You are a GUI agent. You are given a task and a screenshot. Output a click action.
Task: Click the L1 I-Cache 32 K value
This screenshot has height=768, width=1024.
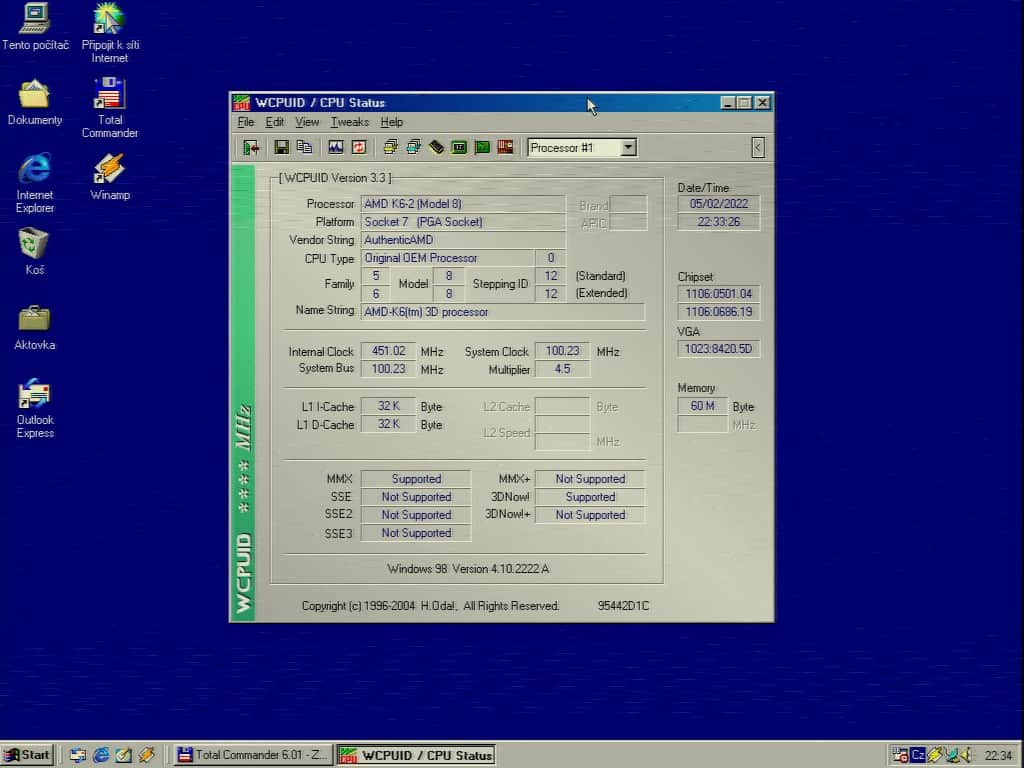click(389, 406)
